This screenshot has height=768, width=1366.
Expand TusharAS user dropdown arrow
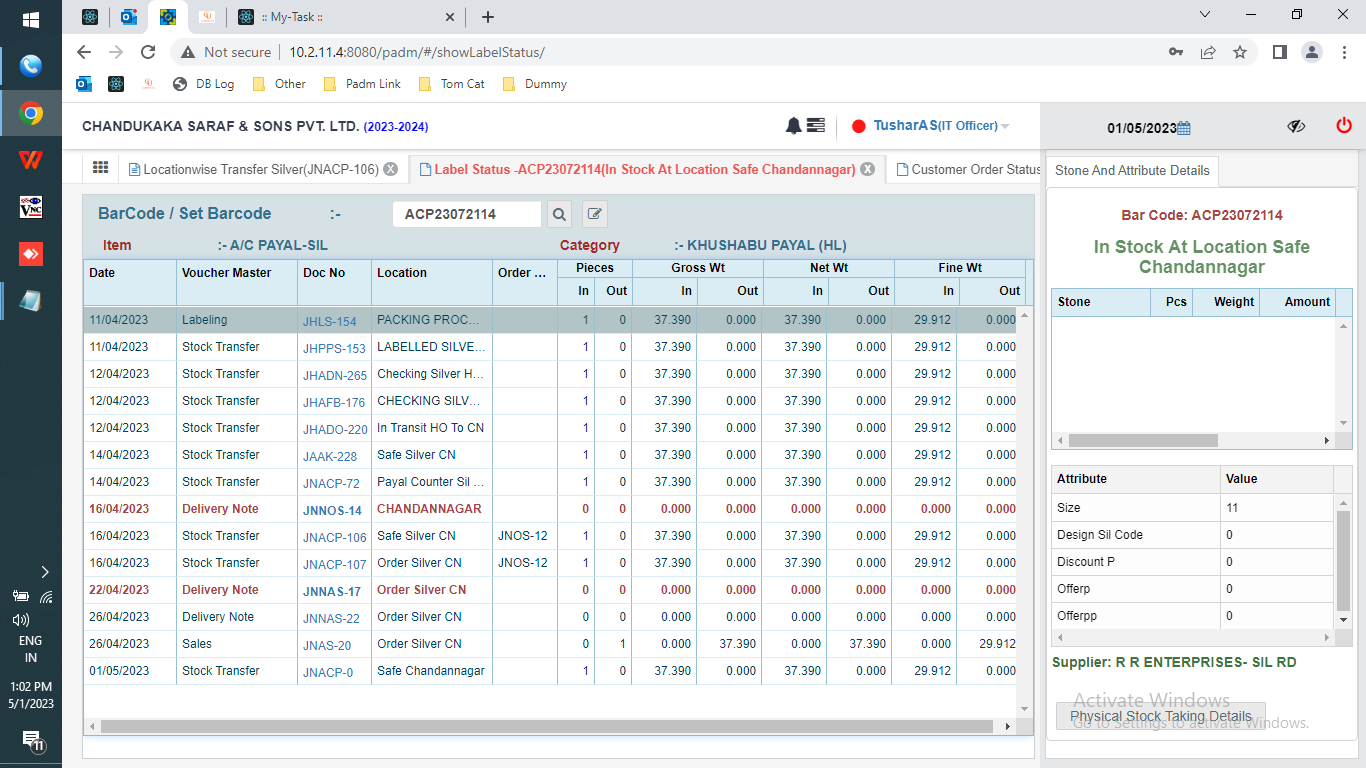click(1005, 127)
